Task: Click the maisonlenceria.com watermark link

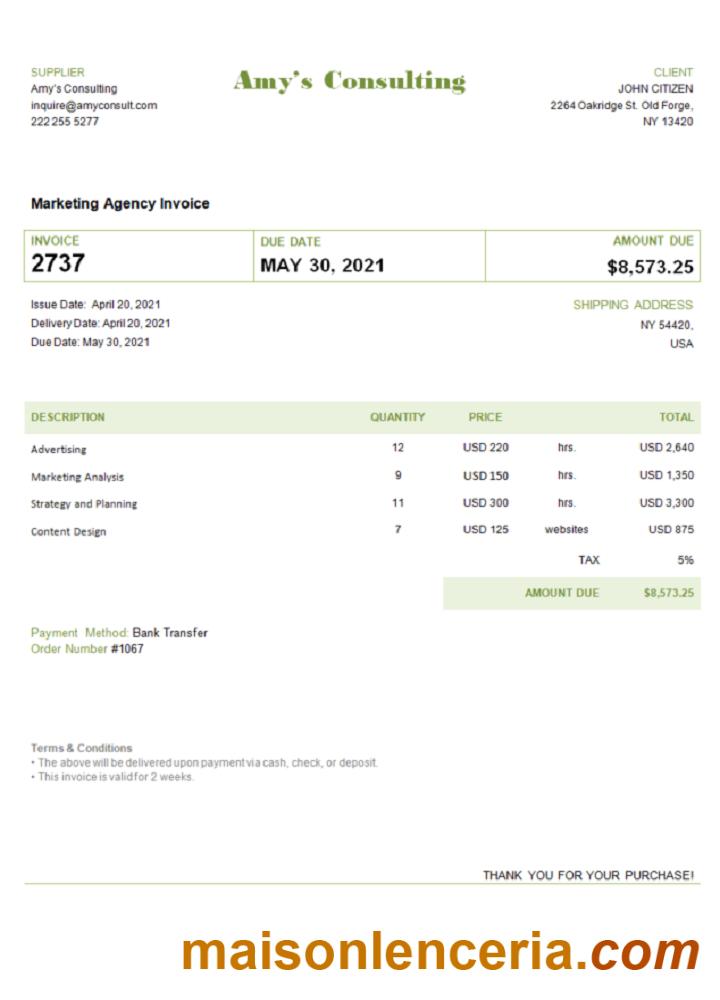Action: click(440, 950)
